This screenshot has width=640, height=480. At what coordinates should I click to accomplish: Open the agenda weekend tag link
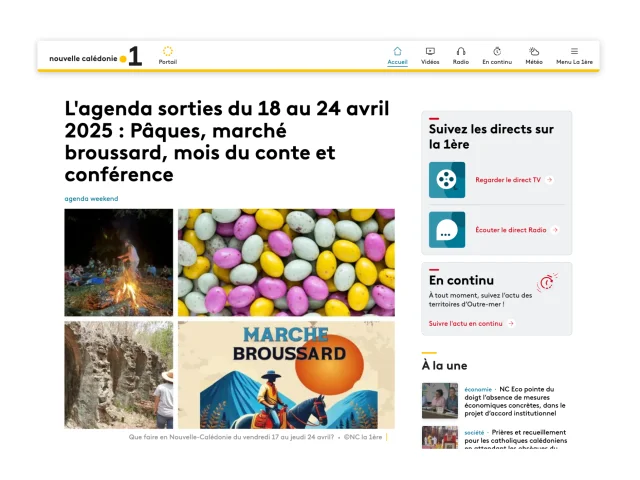[91, 199]
